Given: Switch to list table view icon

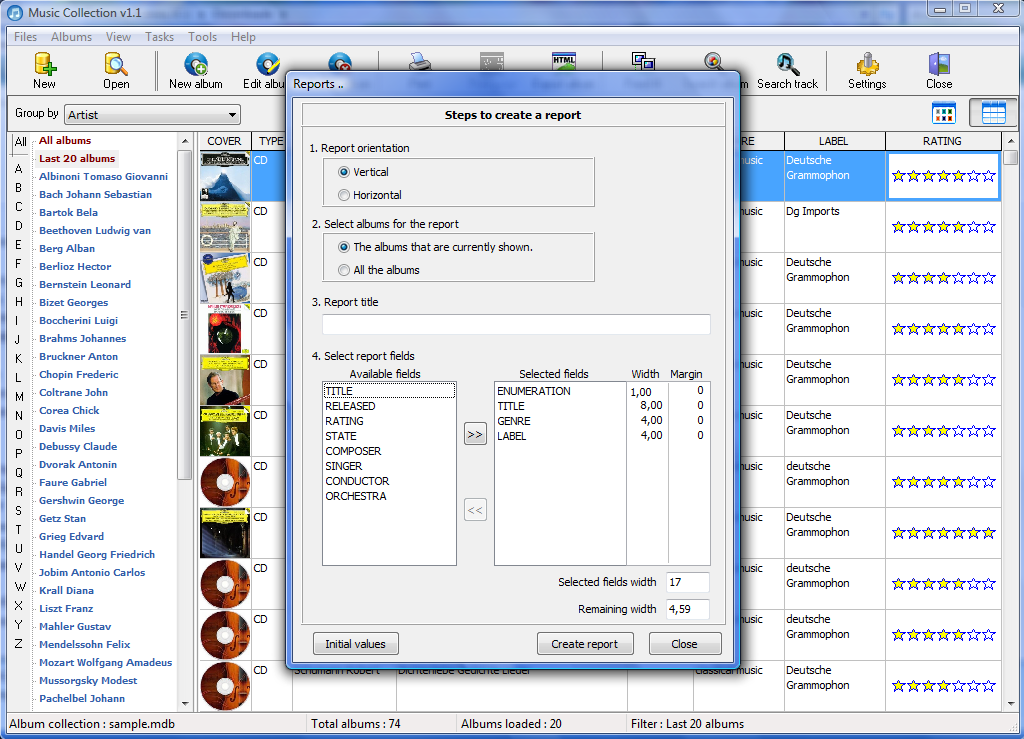Looking at the screenshot, I should (993, 113).
